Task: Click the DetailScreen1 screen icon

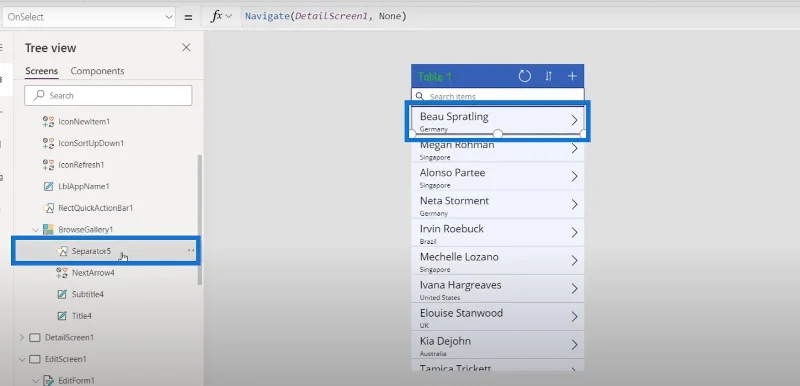Action: pyautogui.click(x=35, y=338)
